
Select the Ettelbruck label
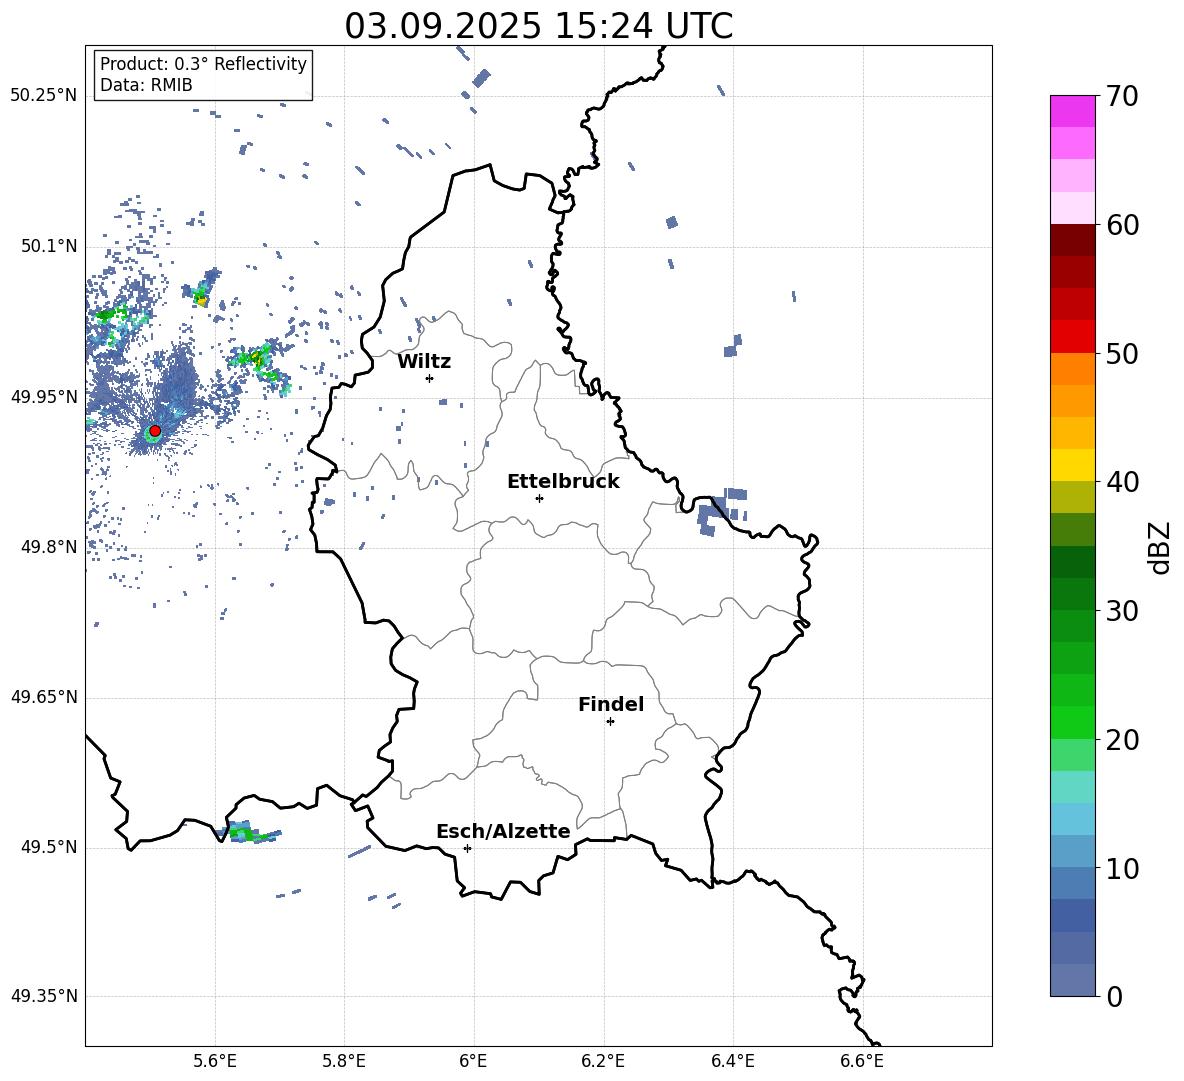[x=563, y=482]
